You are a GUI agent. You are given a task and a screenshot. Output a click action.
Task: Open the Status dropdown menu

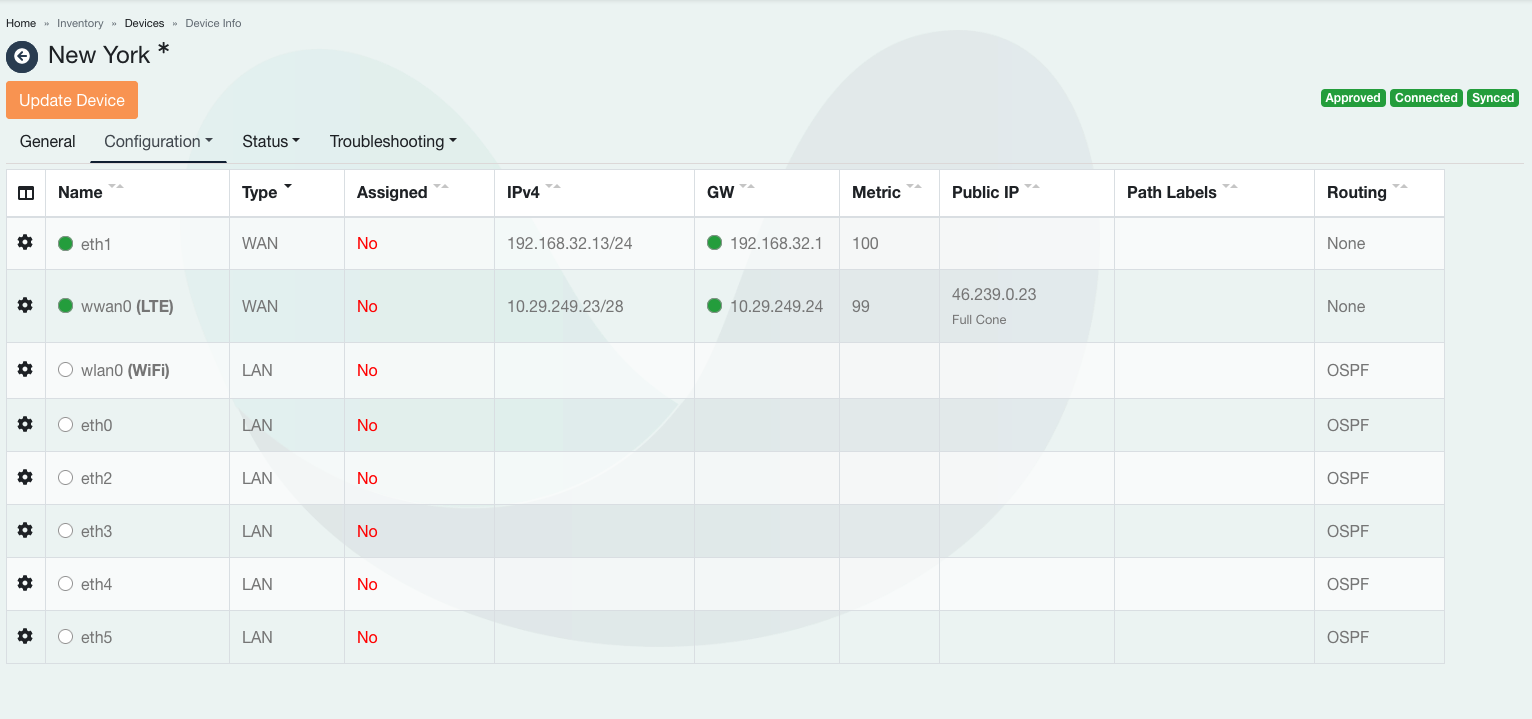(271, 142)
